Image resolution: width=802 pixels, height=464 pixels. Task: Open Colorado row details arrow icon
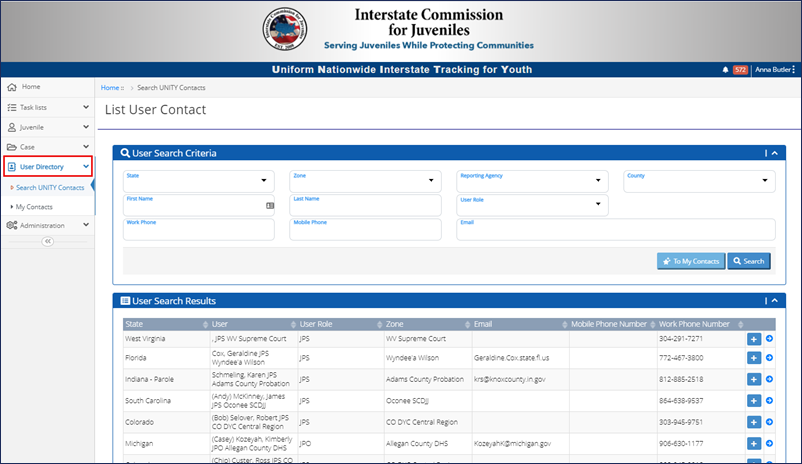(x=769, y=422)
